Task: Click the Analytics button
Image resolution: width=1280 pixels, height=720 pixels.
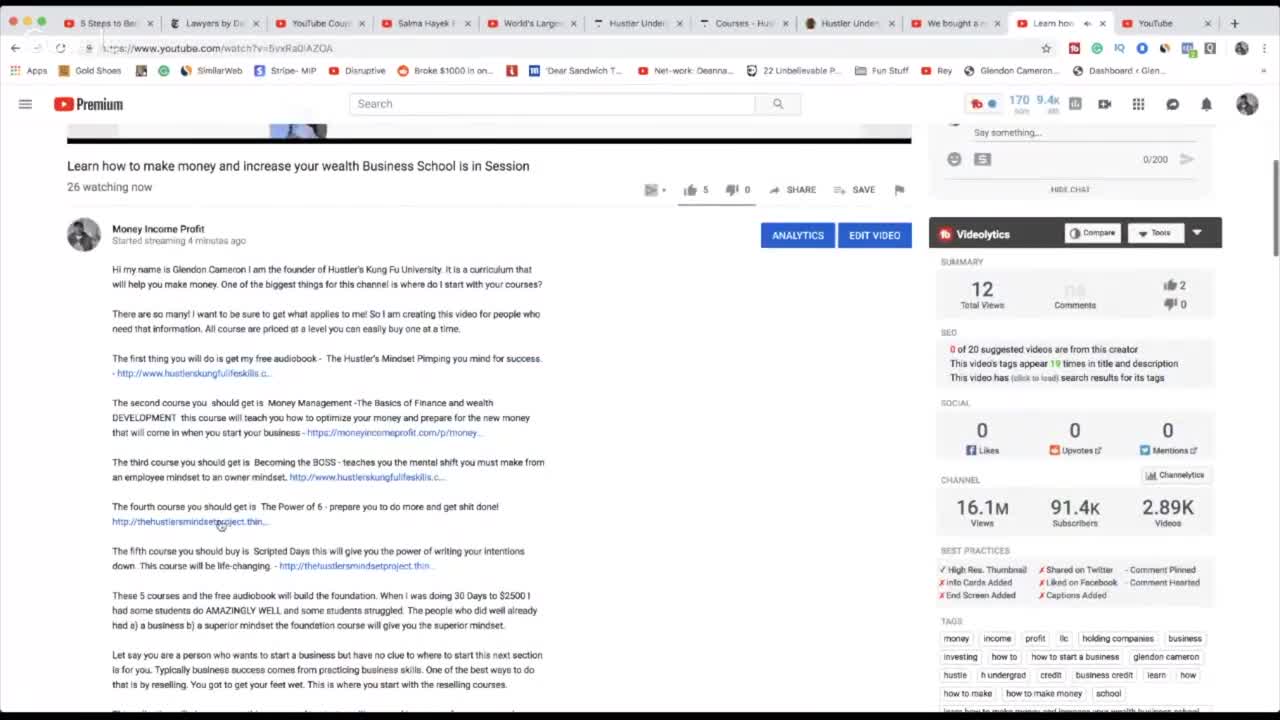Action: (x=798, y=235)
